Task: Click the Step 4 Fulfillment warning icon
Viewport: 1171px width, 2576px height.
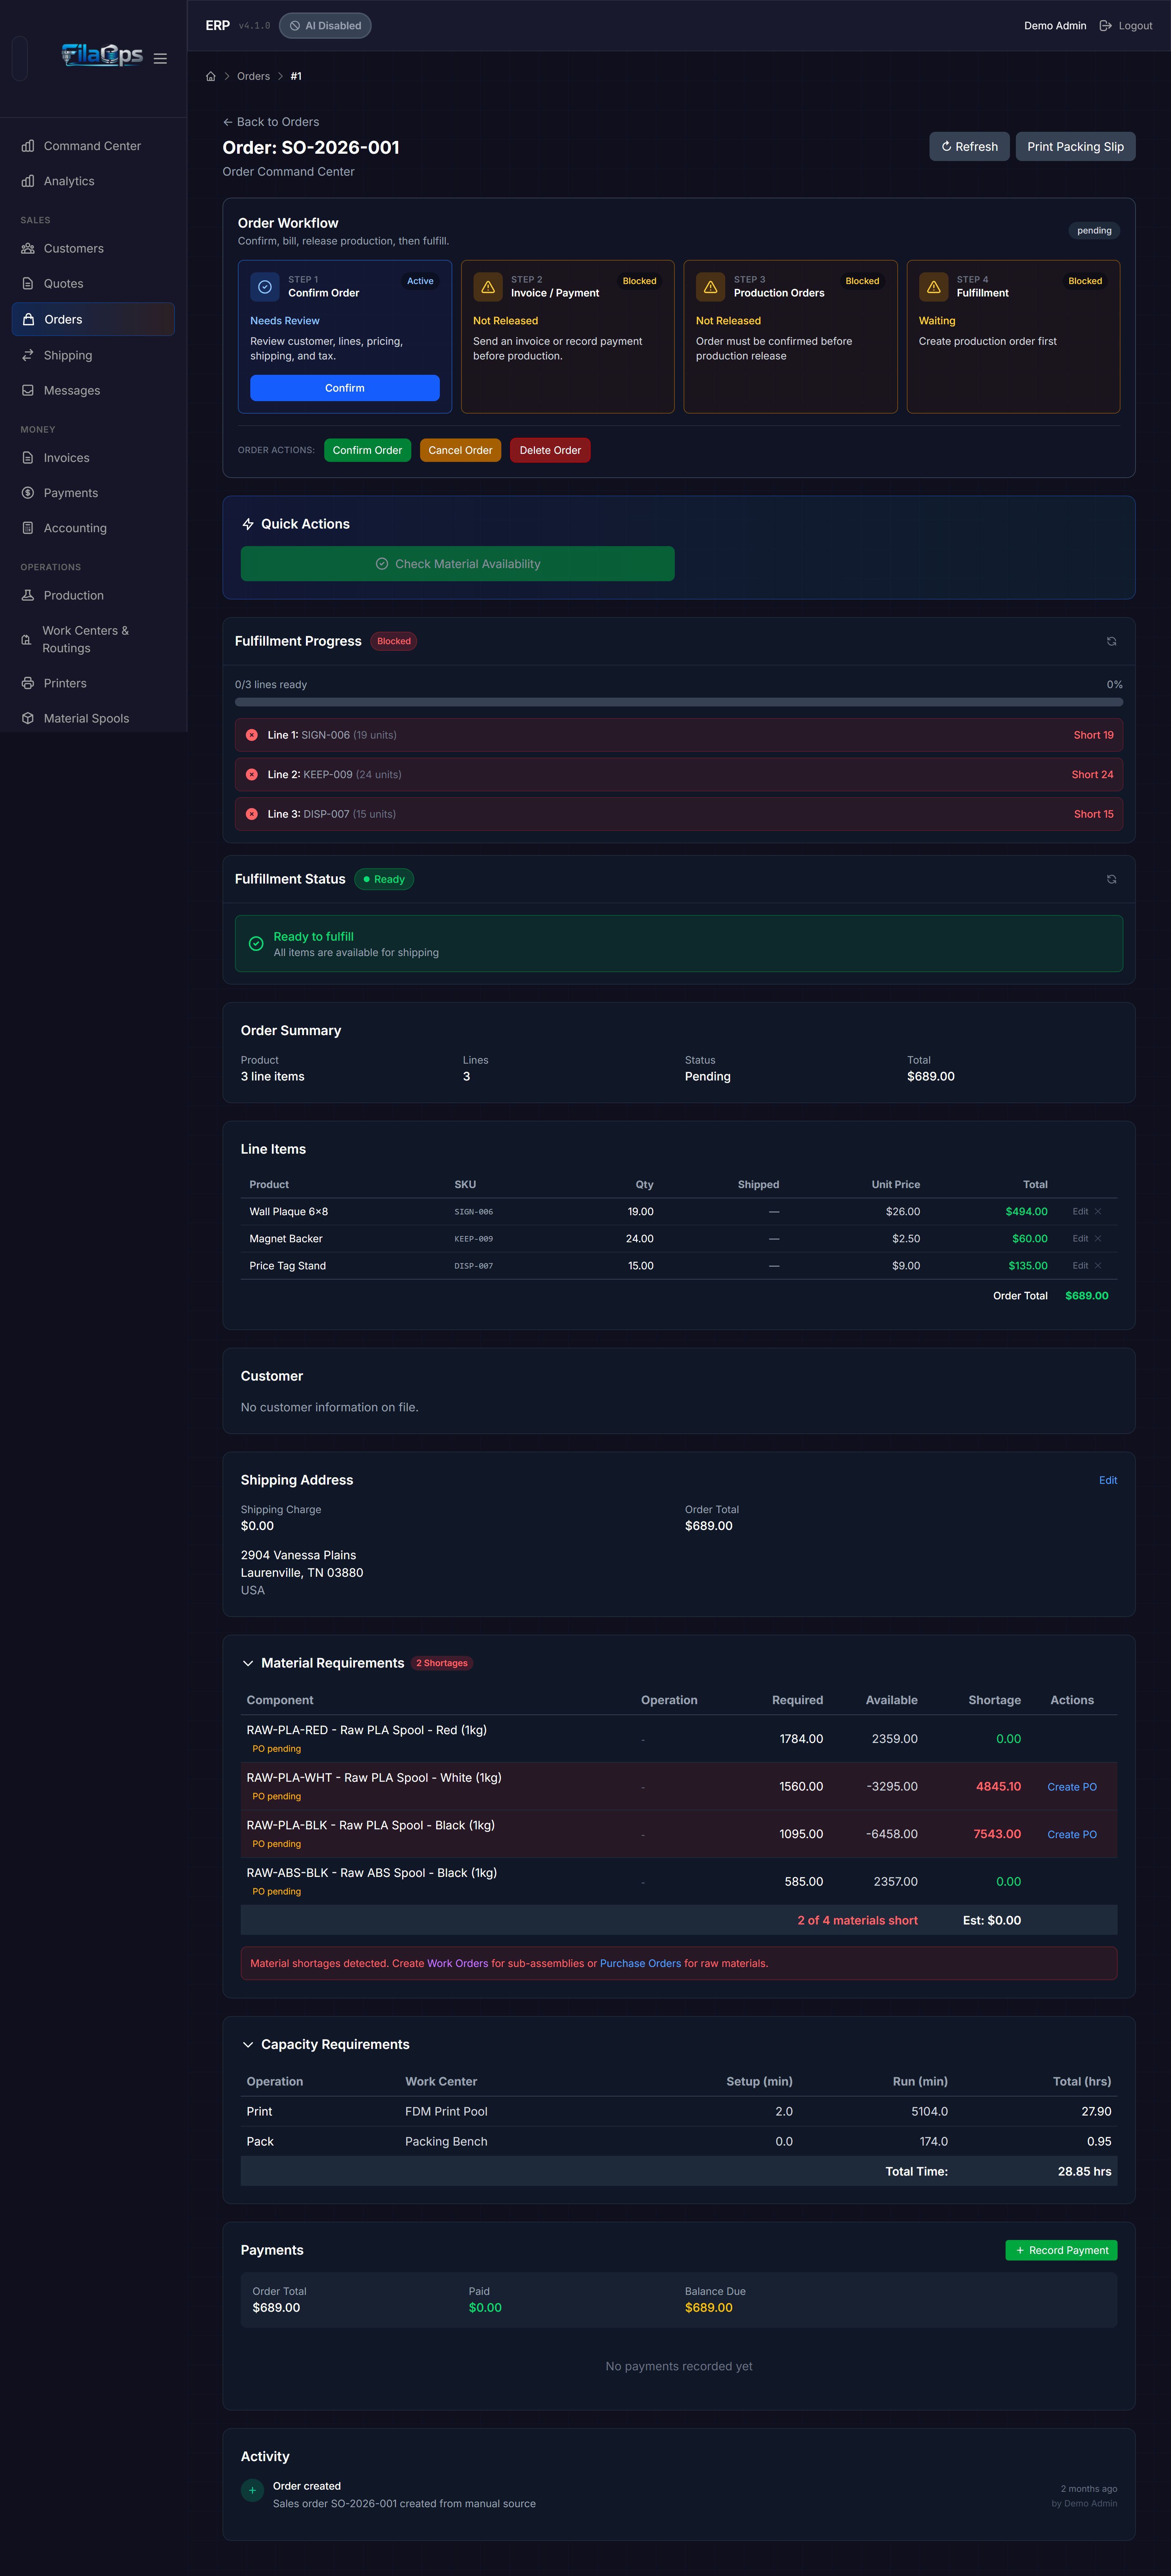Action: click(934, 287)
